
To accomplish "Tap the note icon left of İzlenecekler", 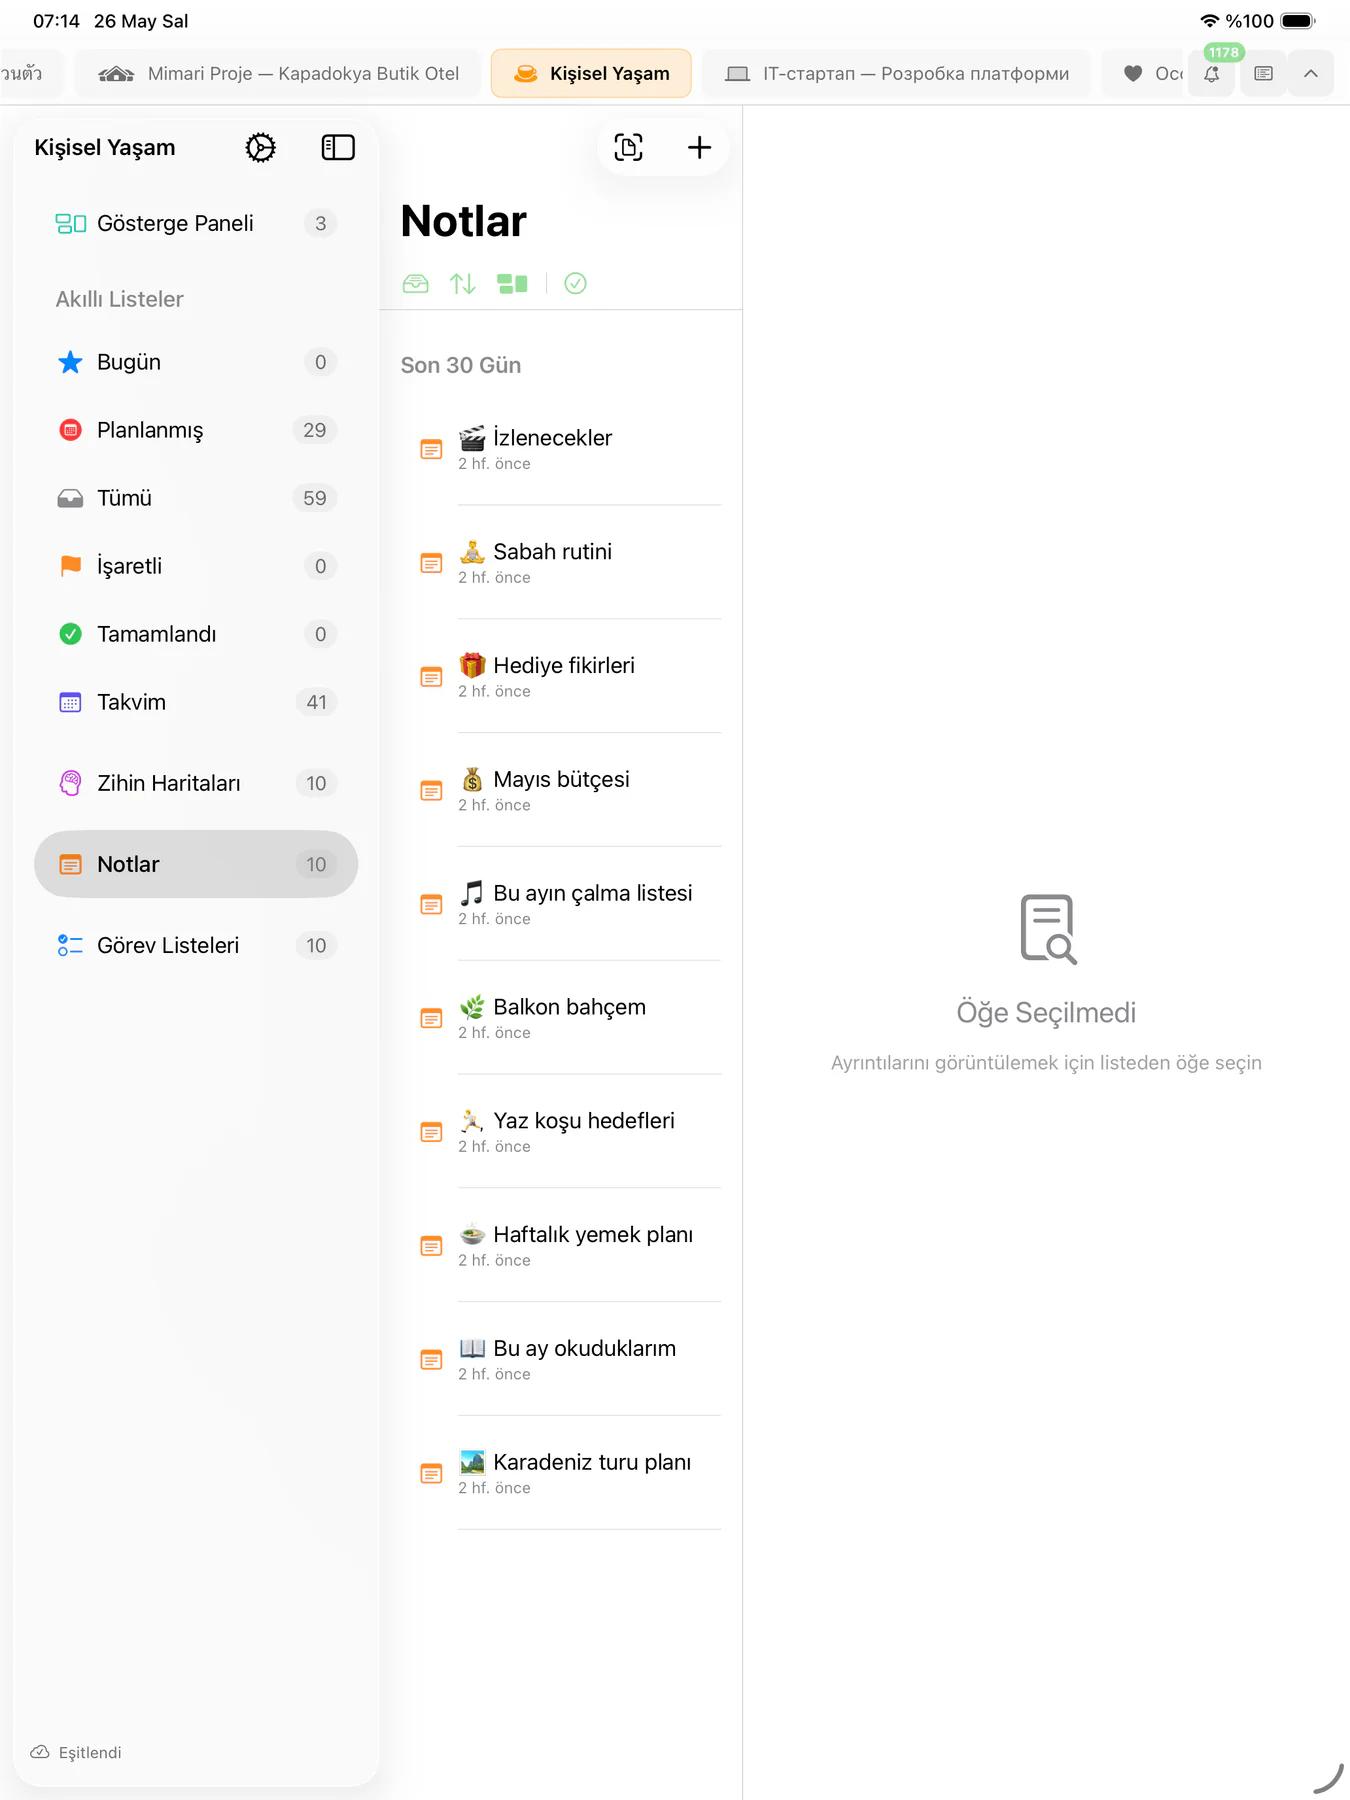I will point(431,449).
